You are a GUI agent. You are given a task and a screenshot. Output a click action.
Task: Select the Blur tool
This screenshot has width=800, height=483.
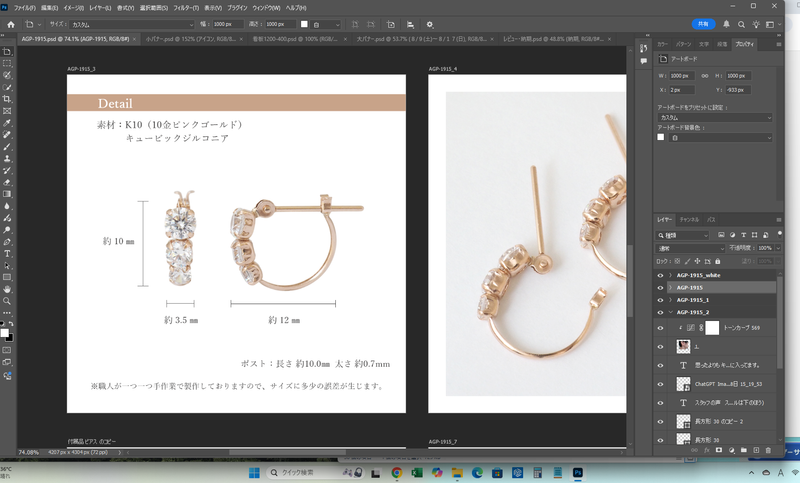pos(7,206)
